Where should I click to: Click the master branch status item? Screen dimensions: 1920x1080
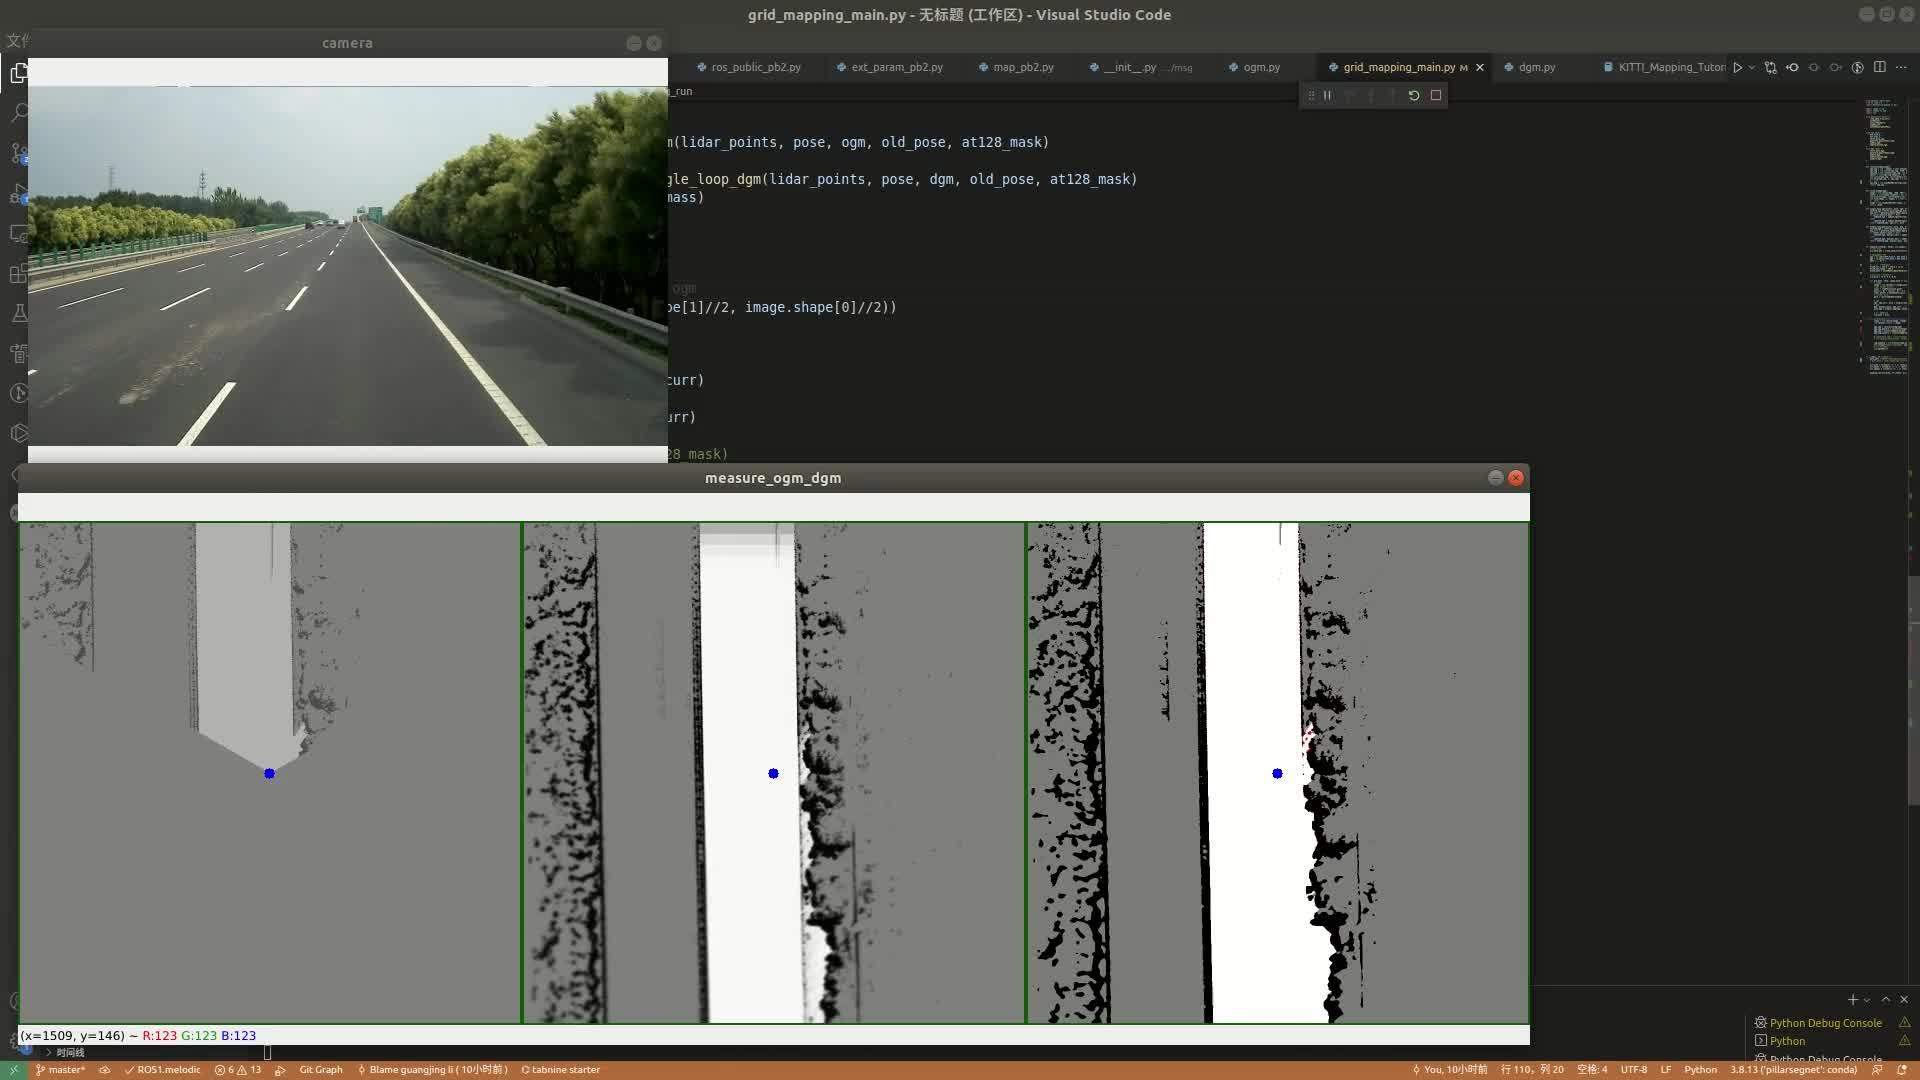click(60, 1070)
